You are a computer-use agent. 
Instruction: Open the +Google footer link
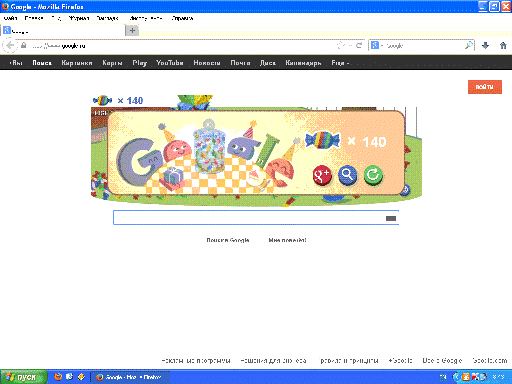pyautogui.click(x=400, y=360)
